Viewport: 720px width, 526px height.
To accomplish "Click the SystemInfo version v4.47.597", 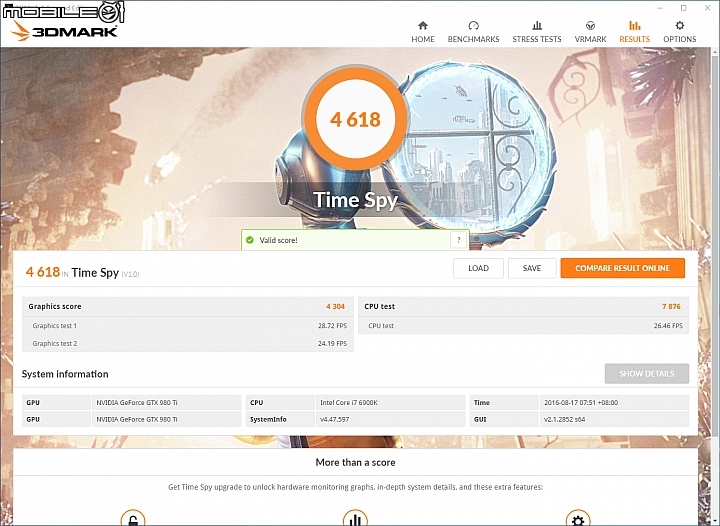I will tap(334, 420).
